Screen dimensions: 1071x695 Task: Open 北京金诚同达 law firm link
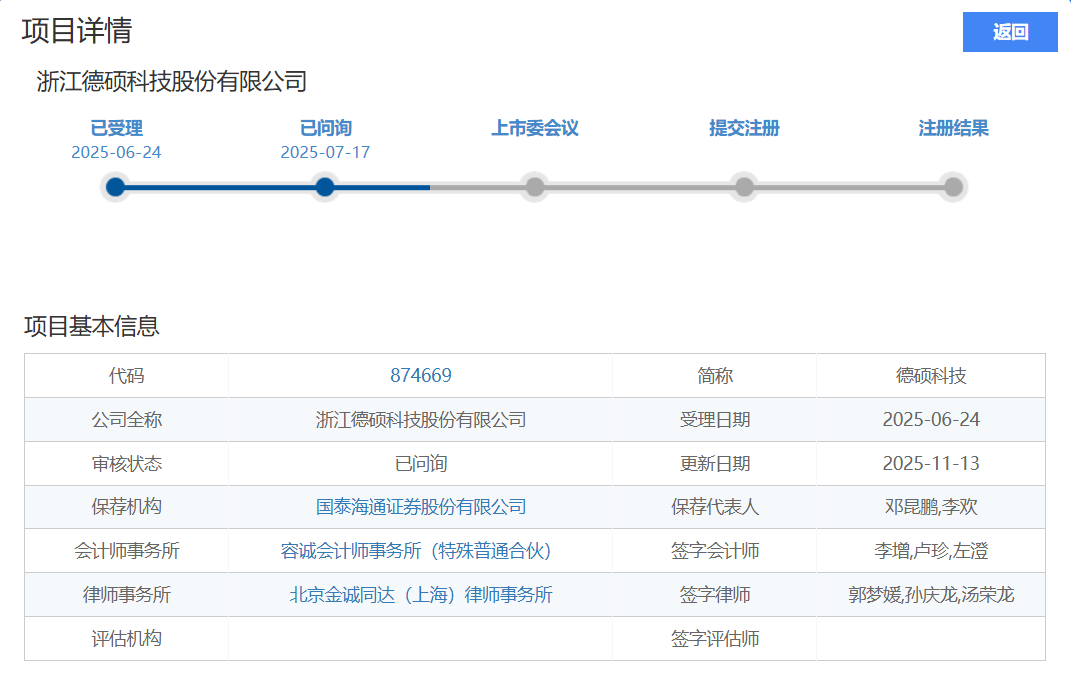420,595
